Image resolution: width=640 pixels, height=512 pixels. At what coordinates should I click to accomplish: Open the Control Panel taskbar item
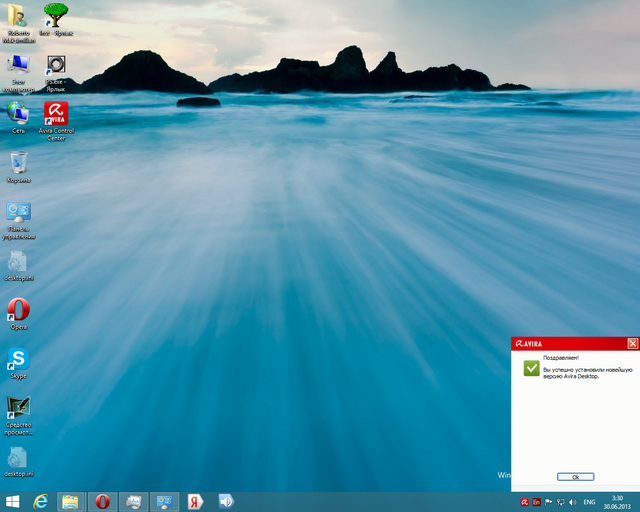click(x=164, y=502)
